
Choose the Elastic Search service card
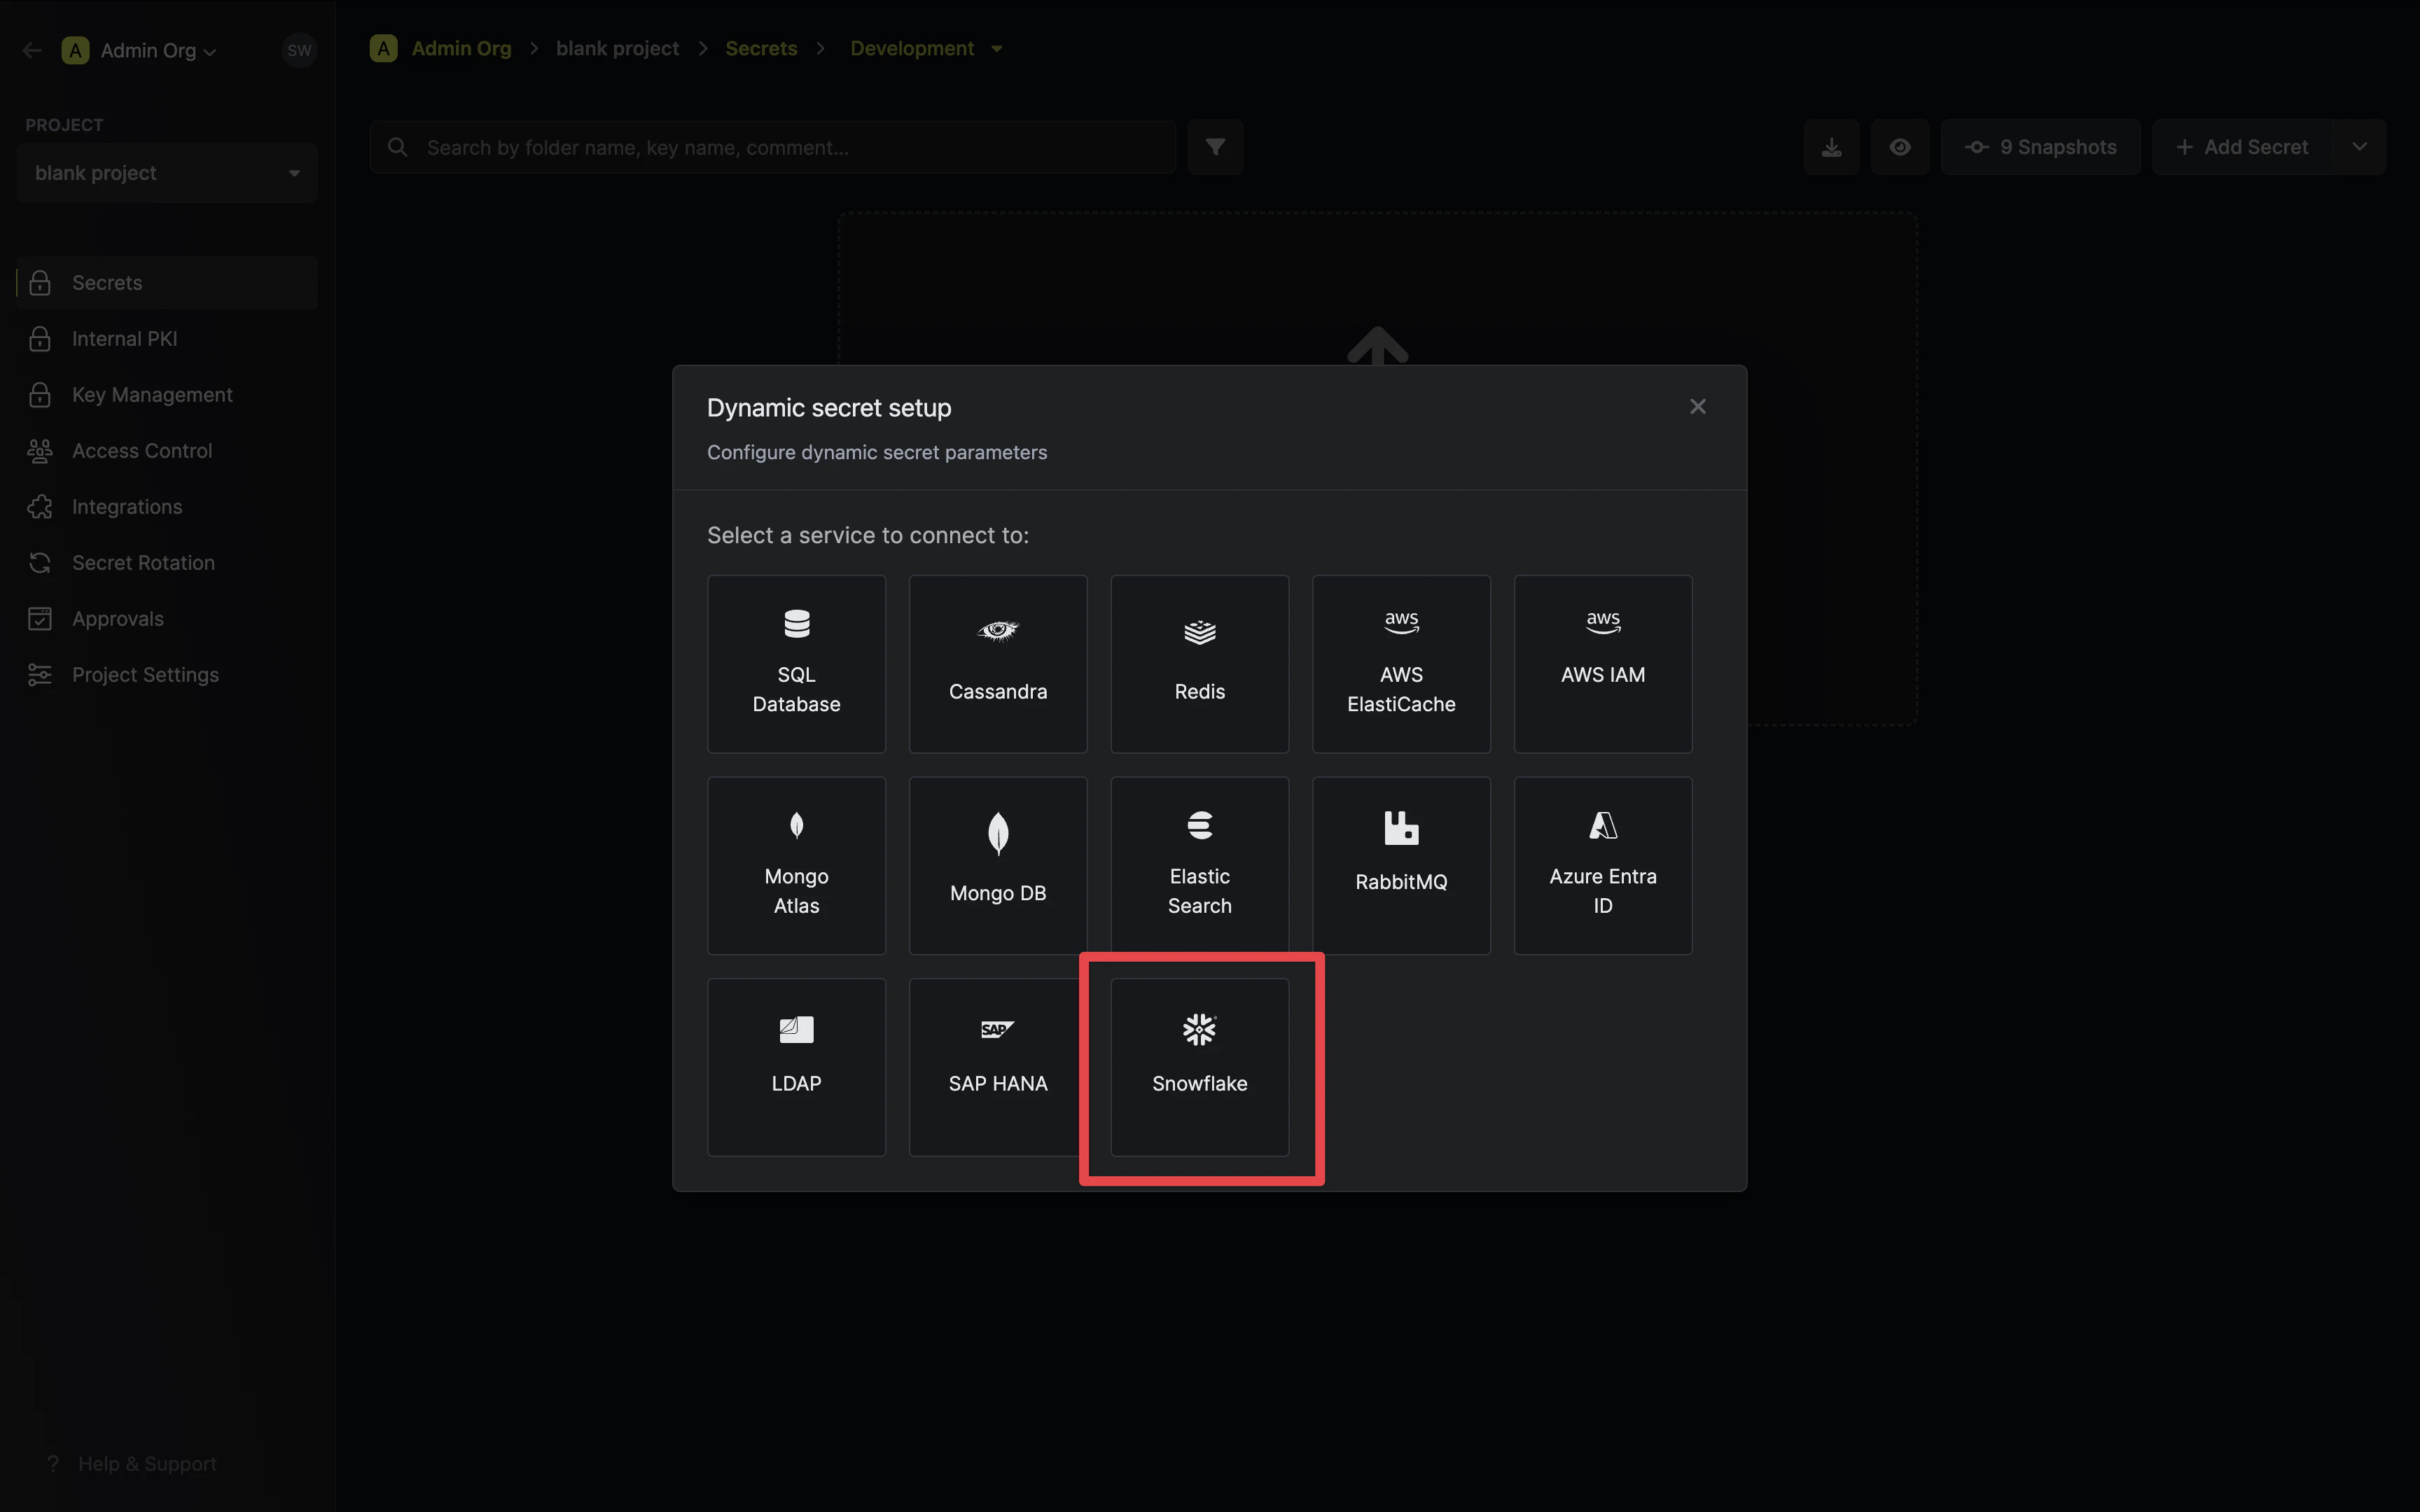pyautogui.click(x=1199, y=866)
